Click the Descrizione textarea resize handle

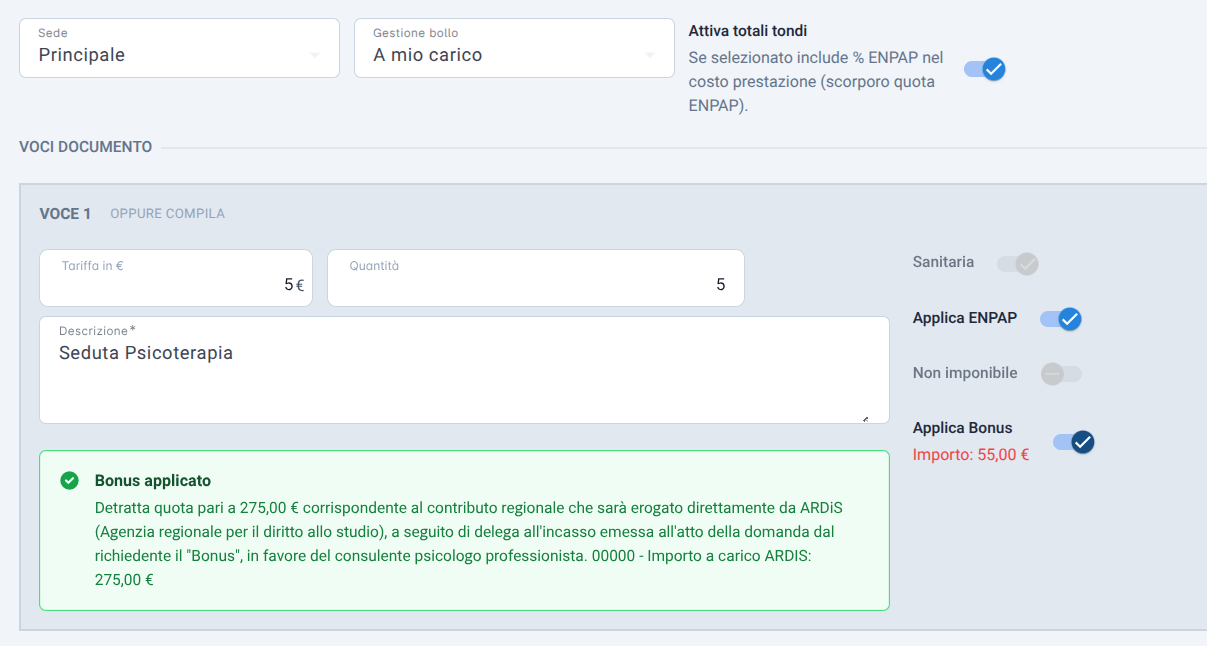point(865,419)
